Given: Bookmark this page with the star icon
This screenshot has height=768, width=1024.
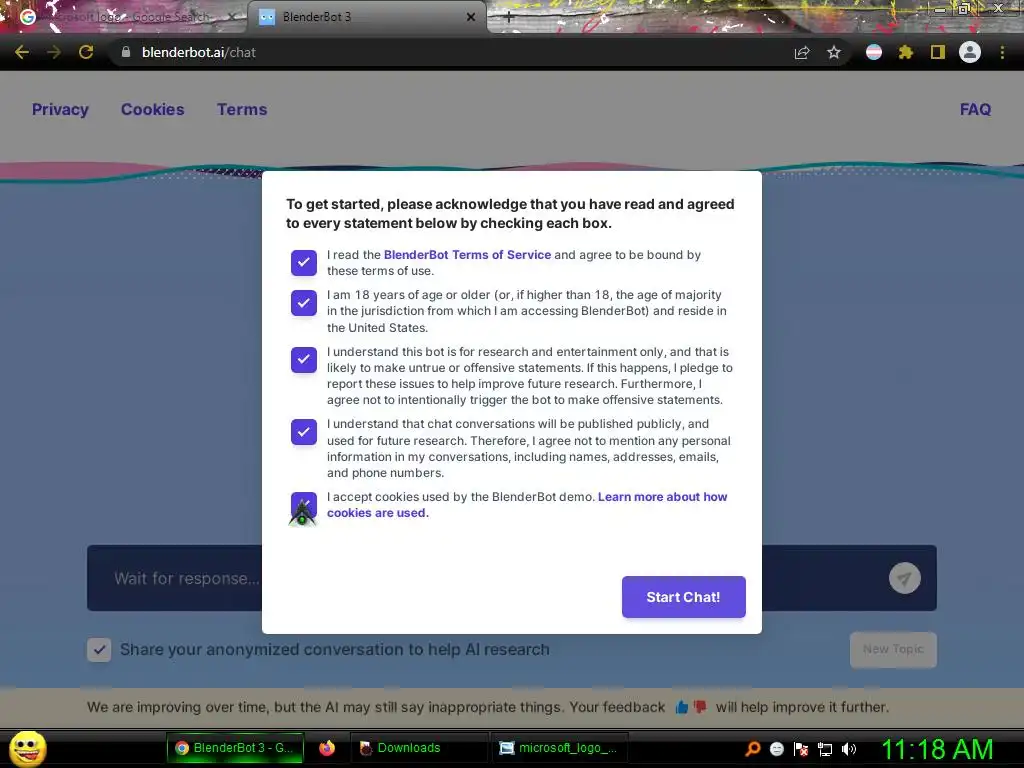Looking at the screenshot, I should pos(834,52).
